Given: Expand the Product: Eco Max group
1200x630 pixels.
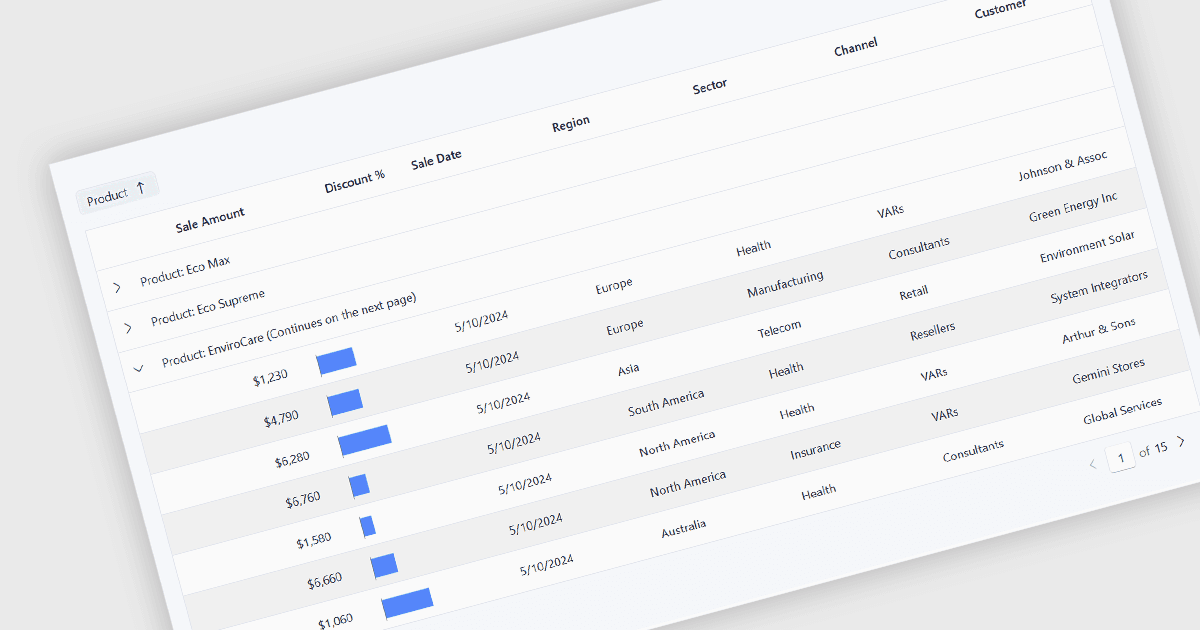Looking at the screenshot, I should coord(117,288).
